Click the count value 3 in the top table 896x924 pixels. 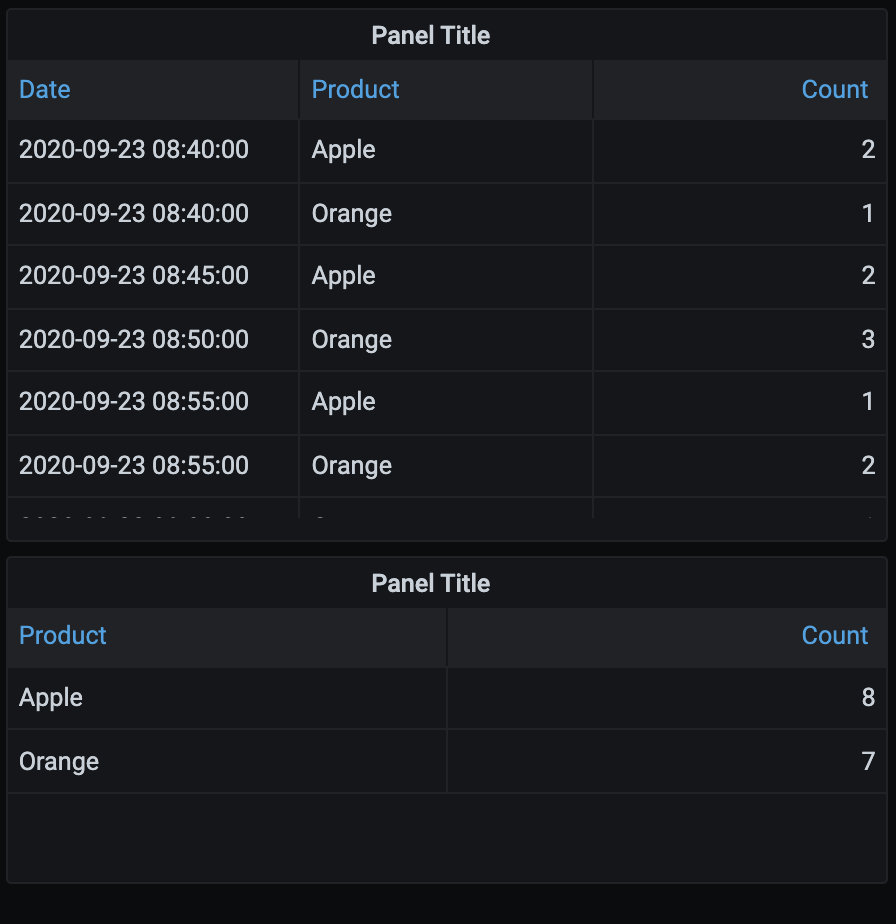tap(868, 340)
